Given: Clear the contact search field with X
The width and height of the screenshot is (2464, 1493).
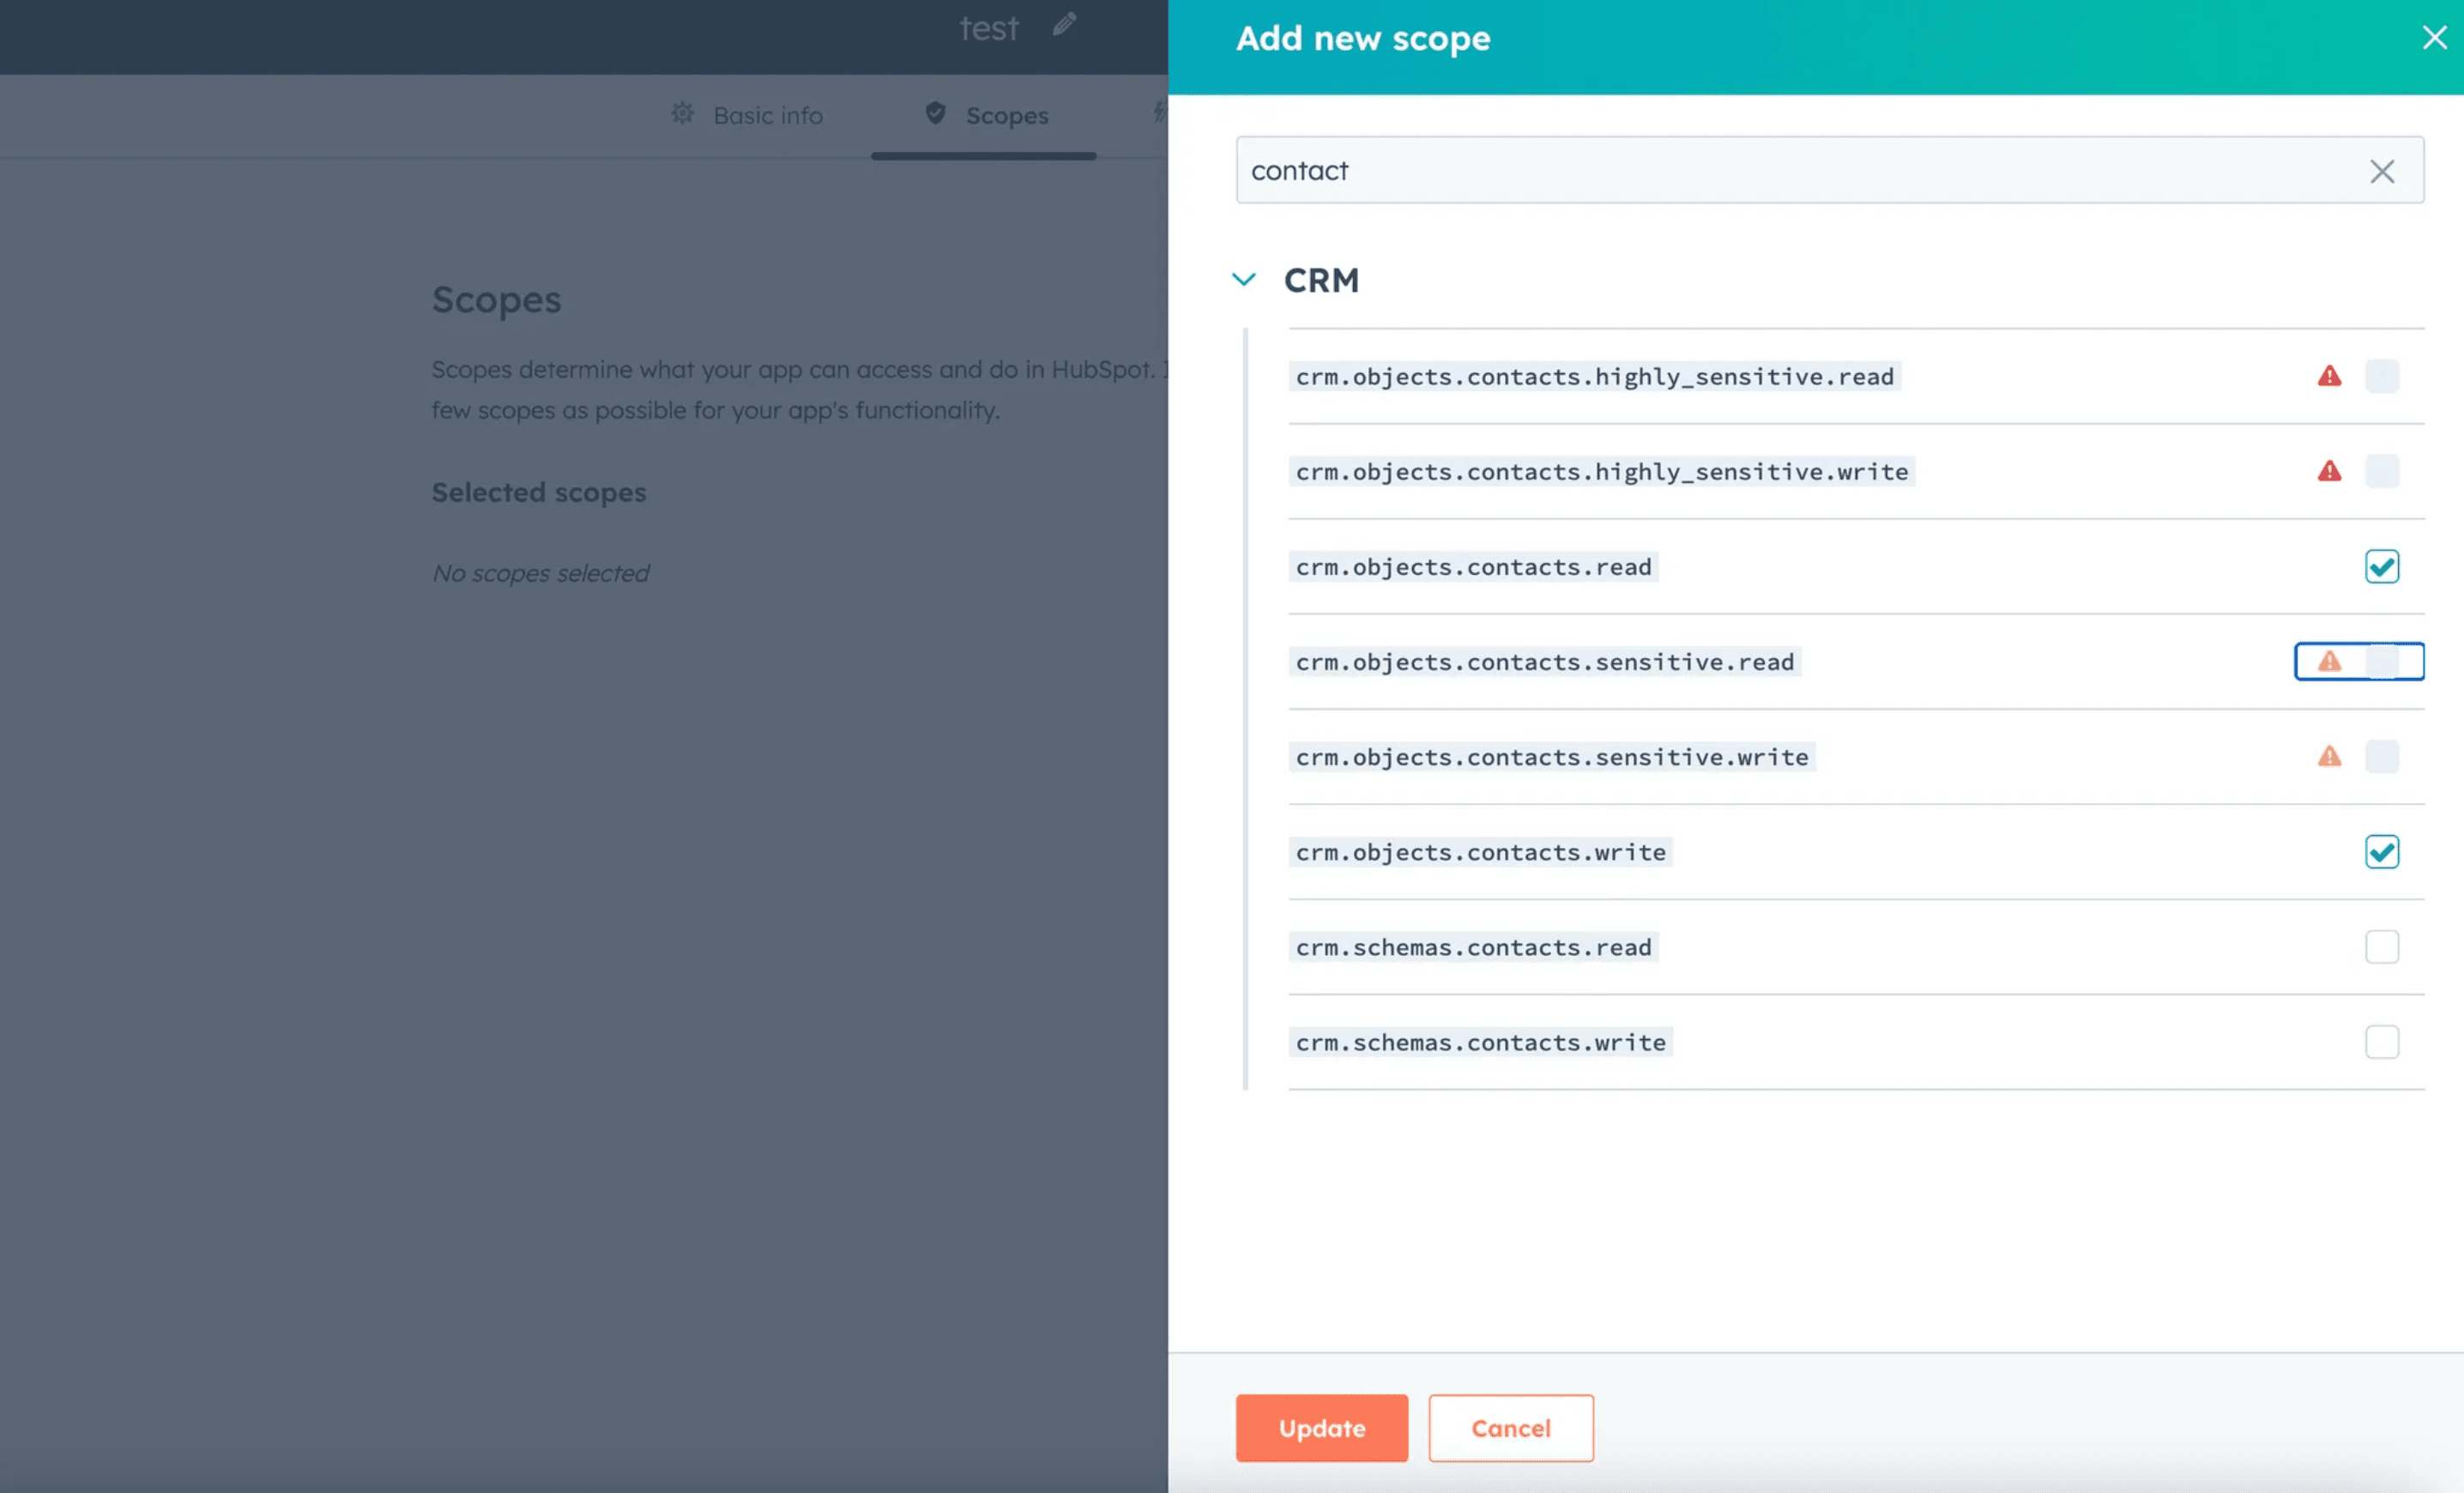Looking at the screenshot, I should (2381, 171).
